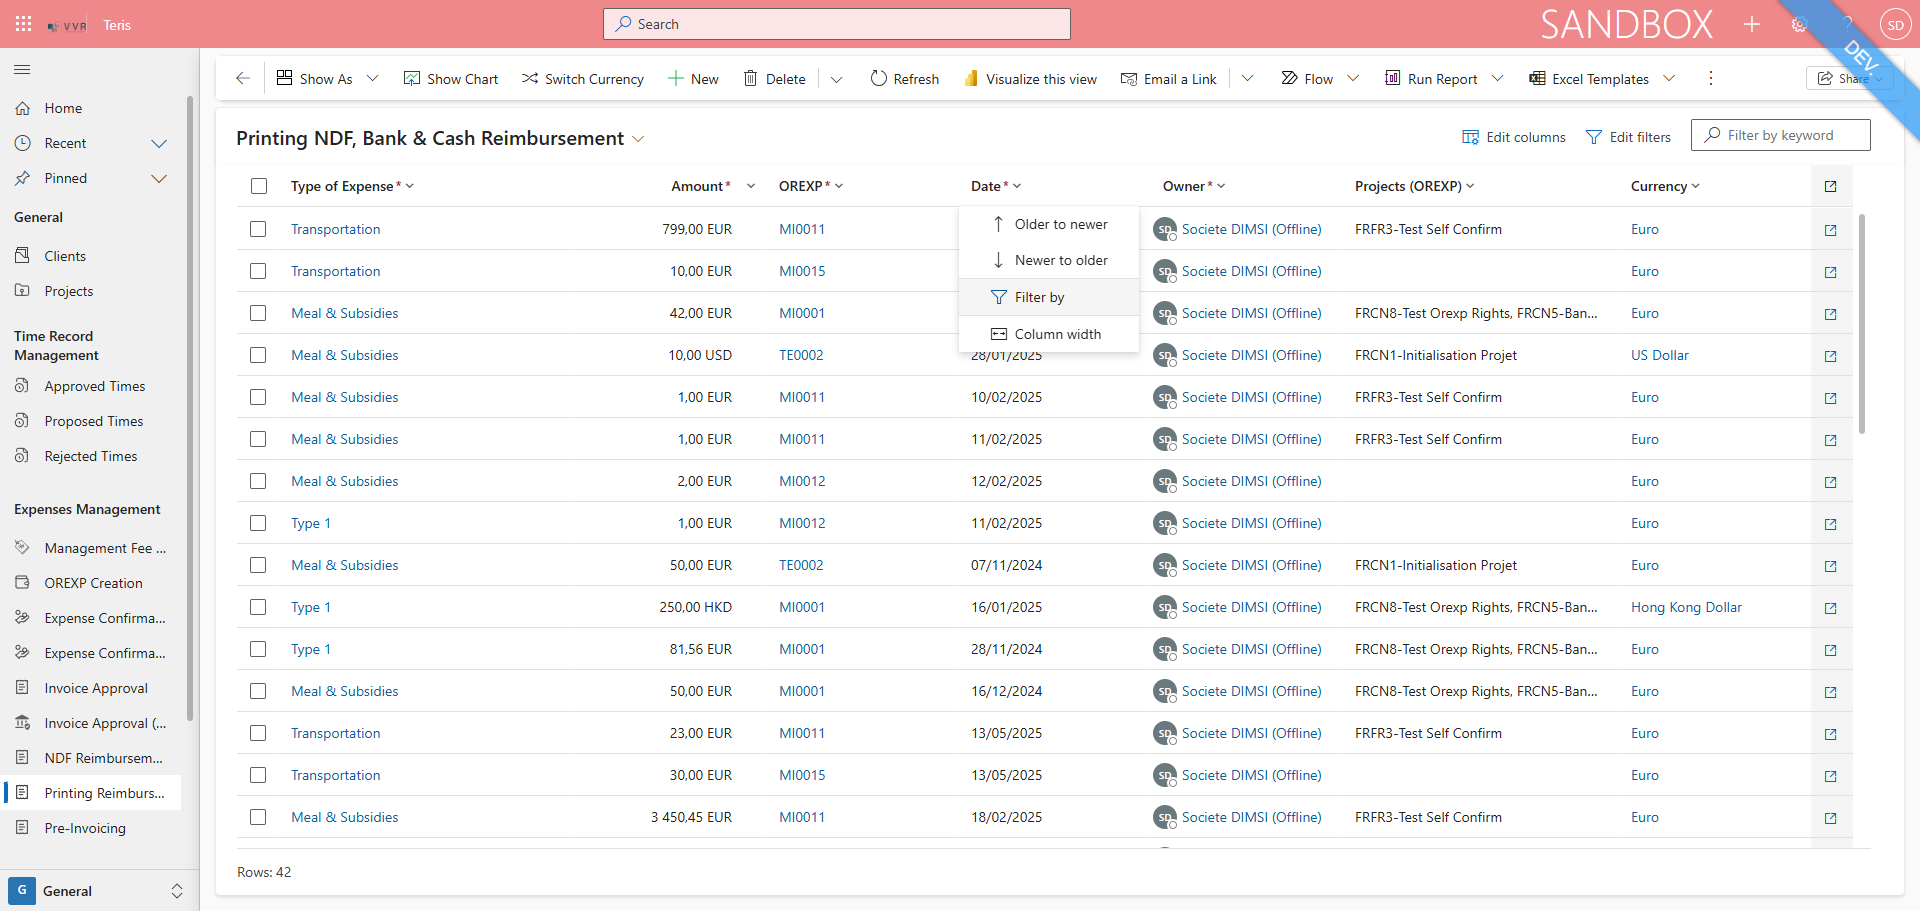The height and width of the screenshot is (911, 1920).
Task: Open OREXP link TE0002 for 10,00 USD
Action: [801, 355]
